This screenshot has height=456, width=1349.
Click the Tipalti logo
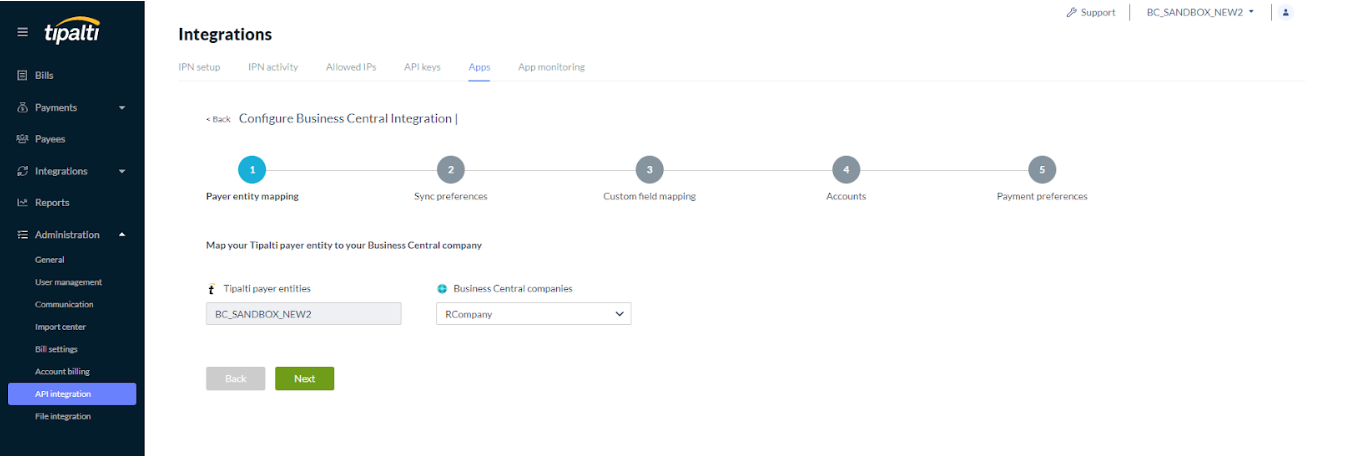pos(71,32)
